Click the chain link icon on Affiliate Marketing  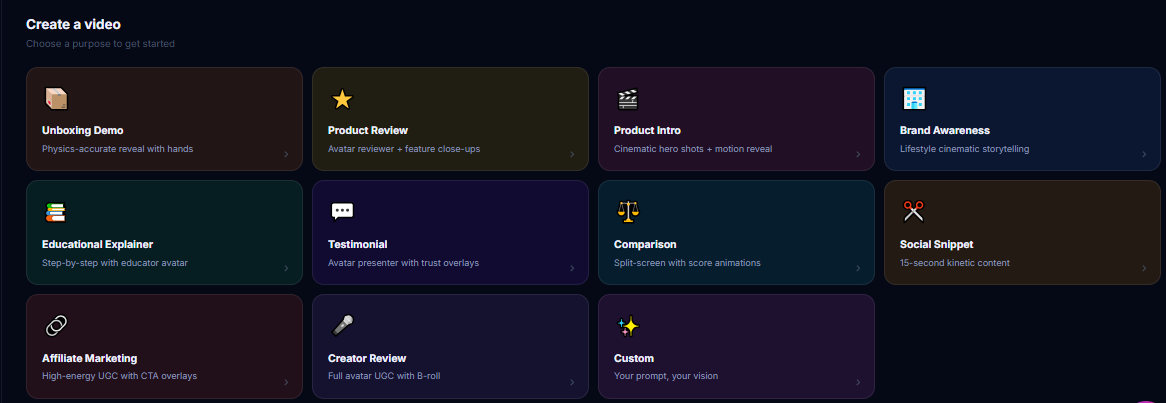[x=56, y=325]
